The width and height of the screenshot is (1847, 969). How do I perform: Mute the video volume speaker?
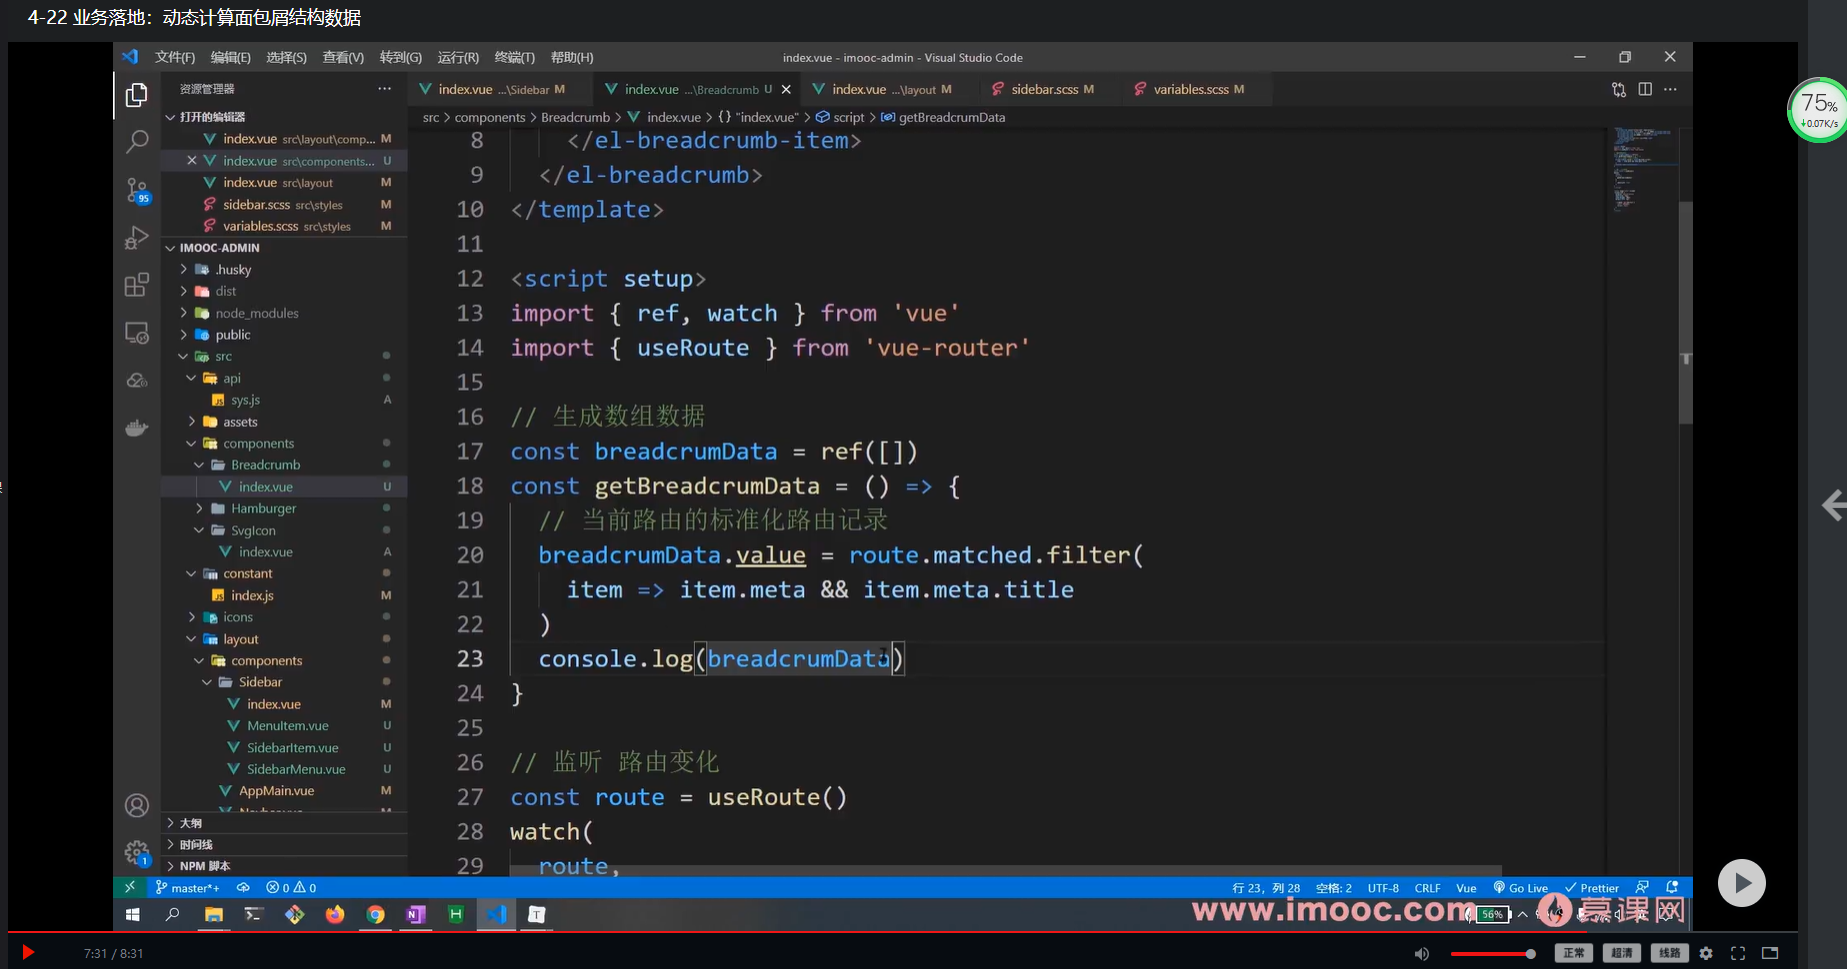pyautogui.click(x=1422, y=953)
